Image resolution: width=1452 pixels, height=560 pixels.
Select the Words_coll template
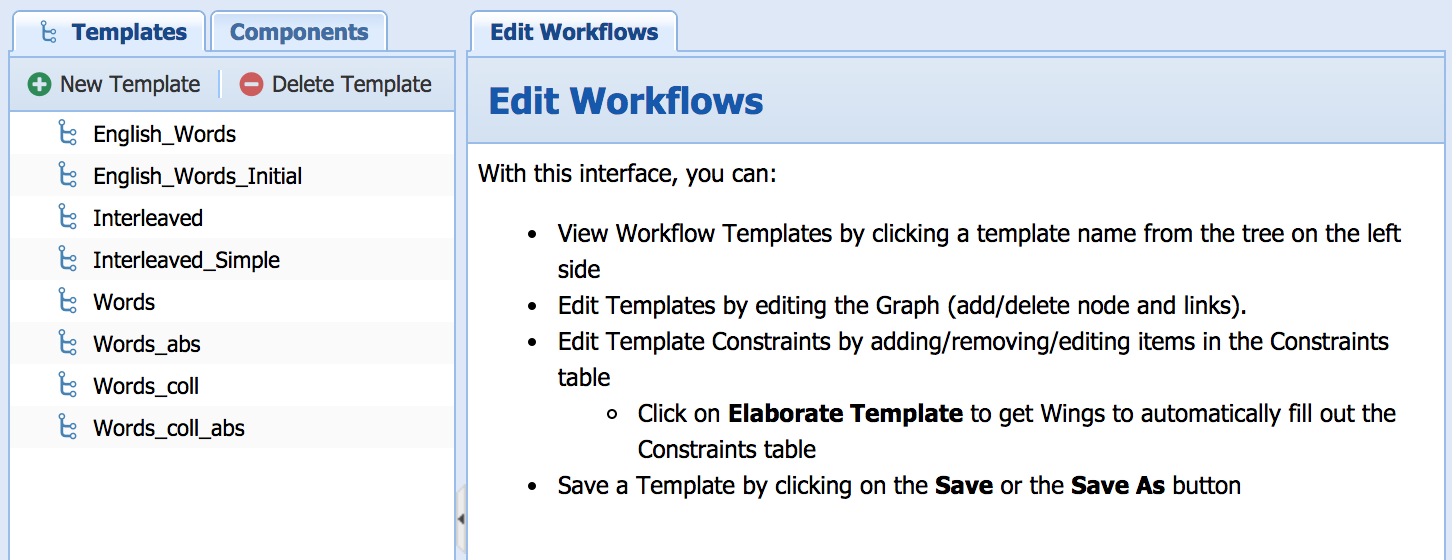pyautogui.click(x=146, y=386)
